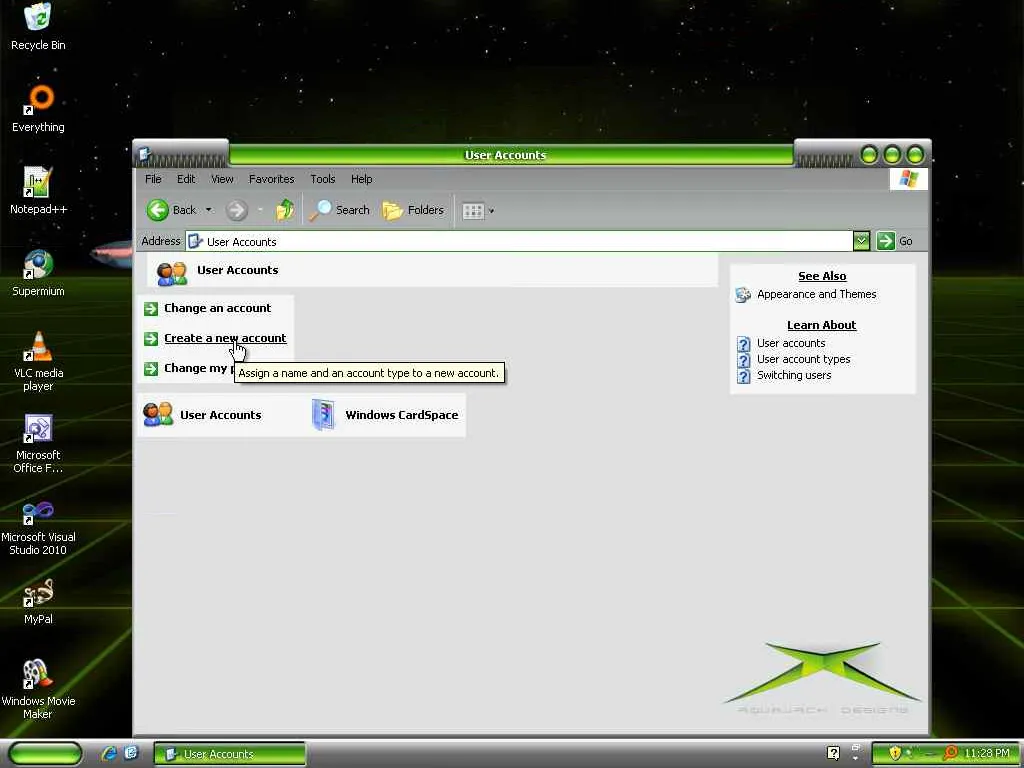Image resolution: width=1024 pixels, height=768 pixels.
Task: Click the Create a new account link
Action: (225, 338)
